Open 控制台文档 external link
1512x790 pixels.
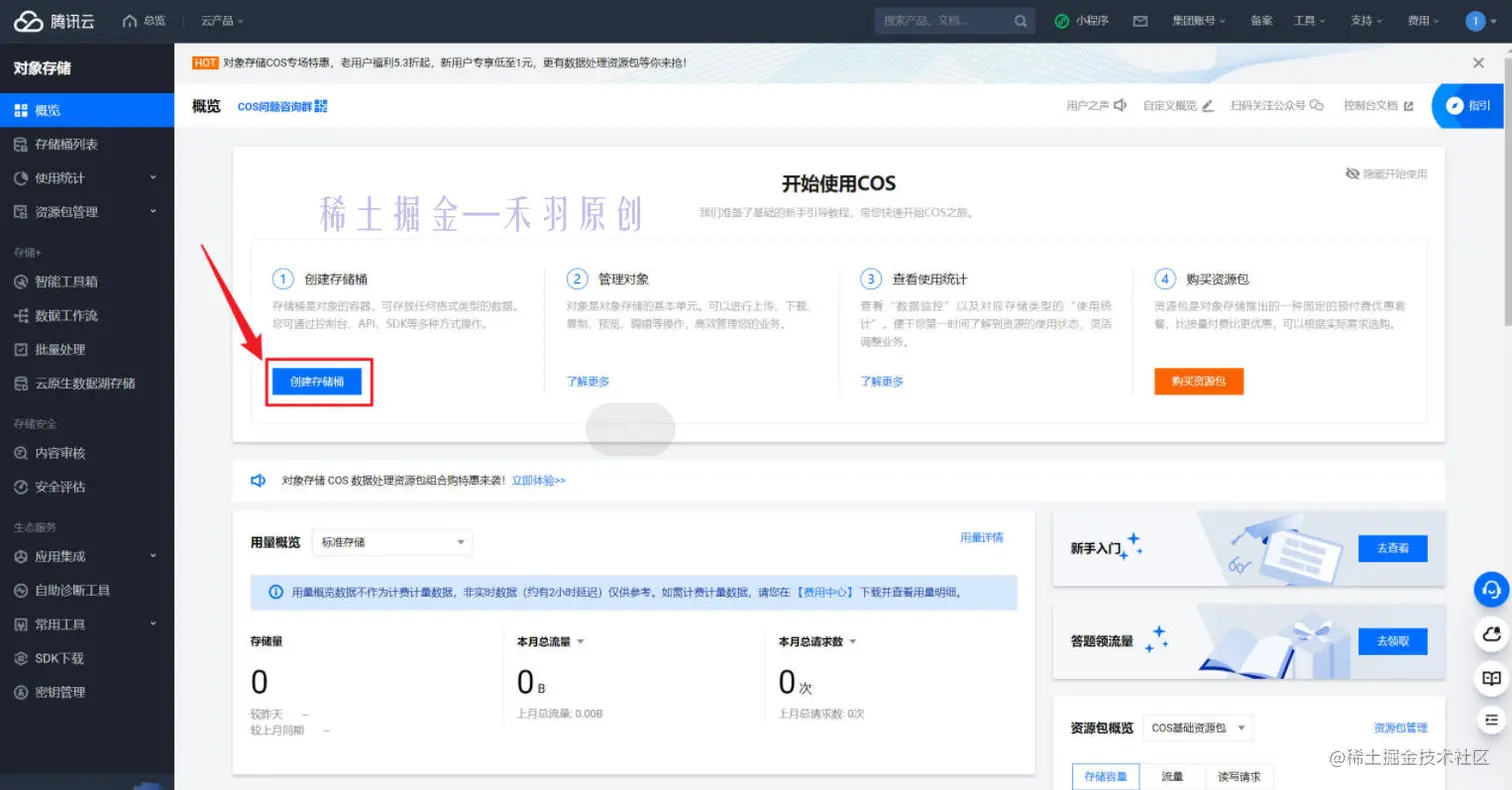click(x=1379, y=105)
